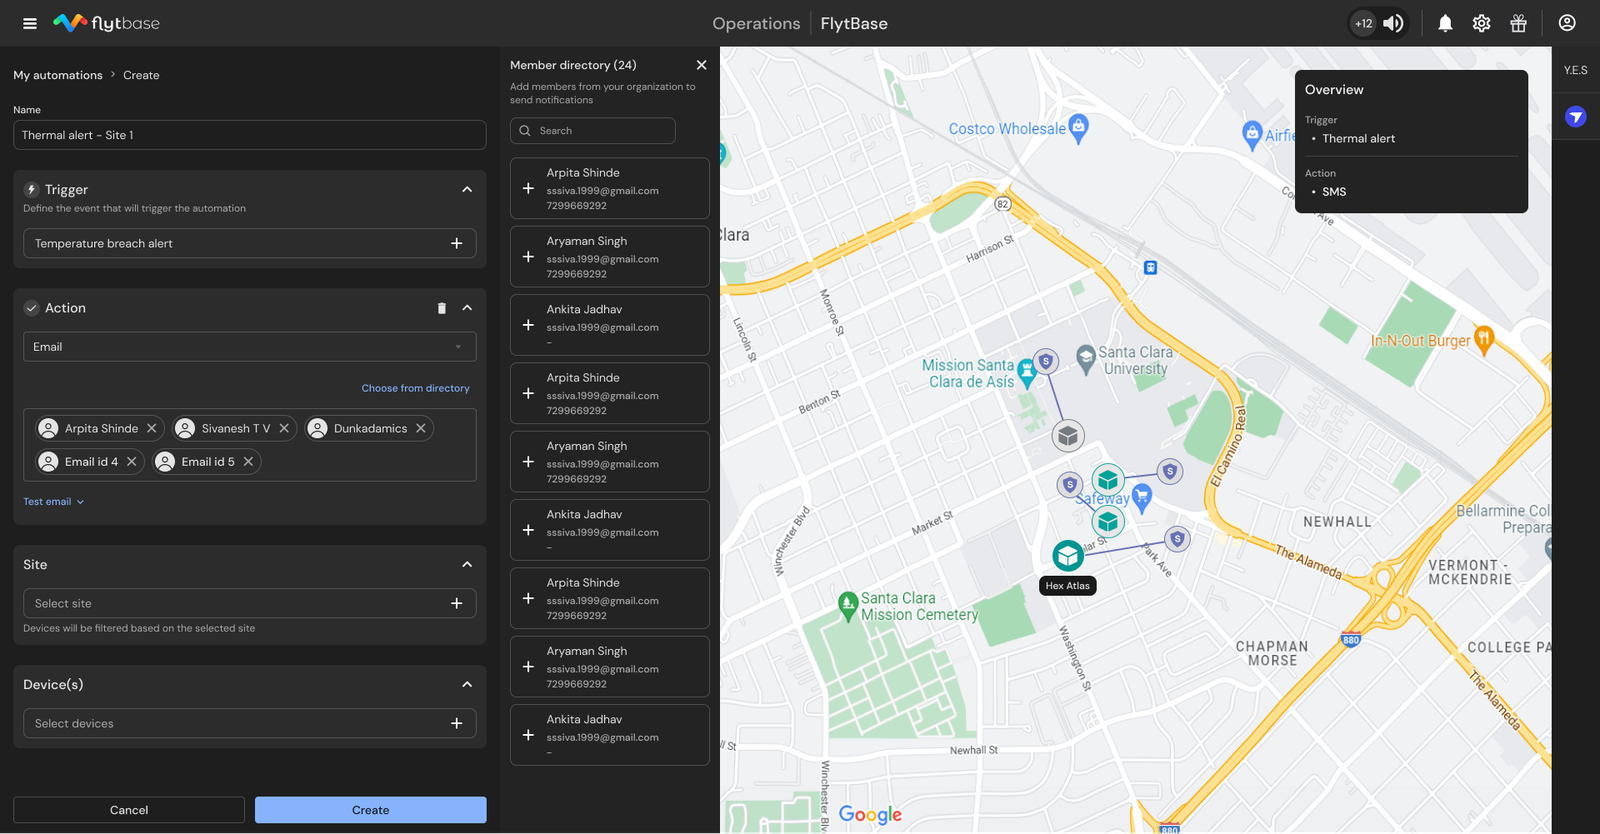Viewport: 1600px width, 834px height.
Task: Click the notifications bell icon
Action: pyautogui.click(x=1445, y=23)
